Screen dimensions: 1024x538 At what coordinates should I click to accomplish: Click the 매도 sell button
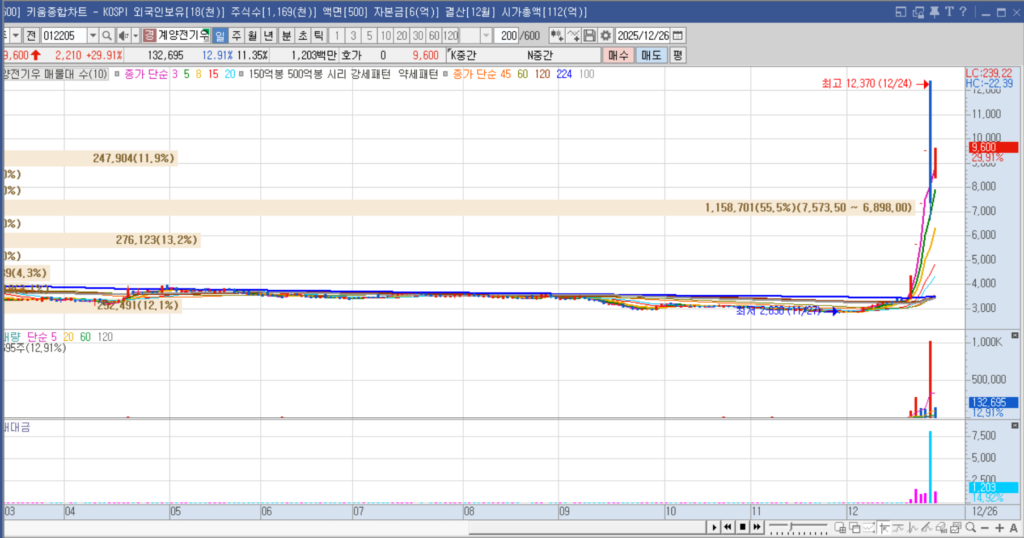click(651, 55)
